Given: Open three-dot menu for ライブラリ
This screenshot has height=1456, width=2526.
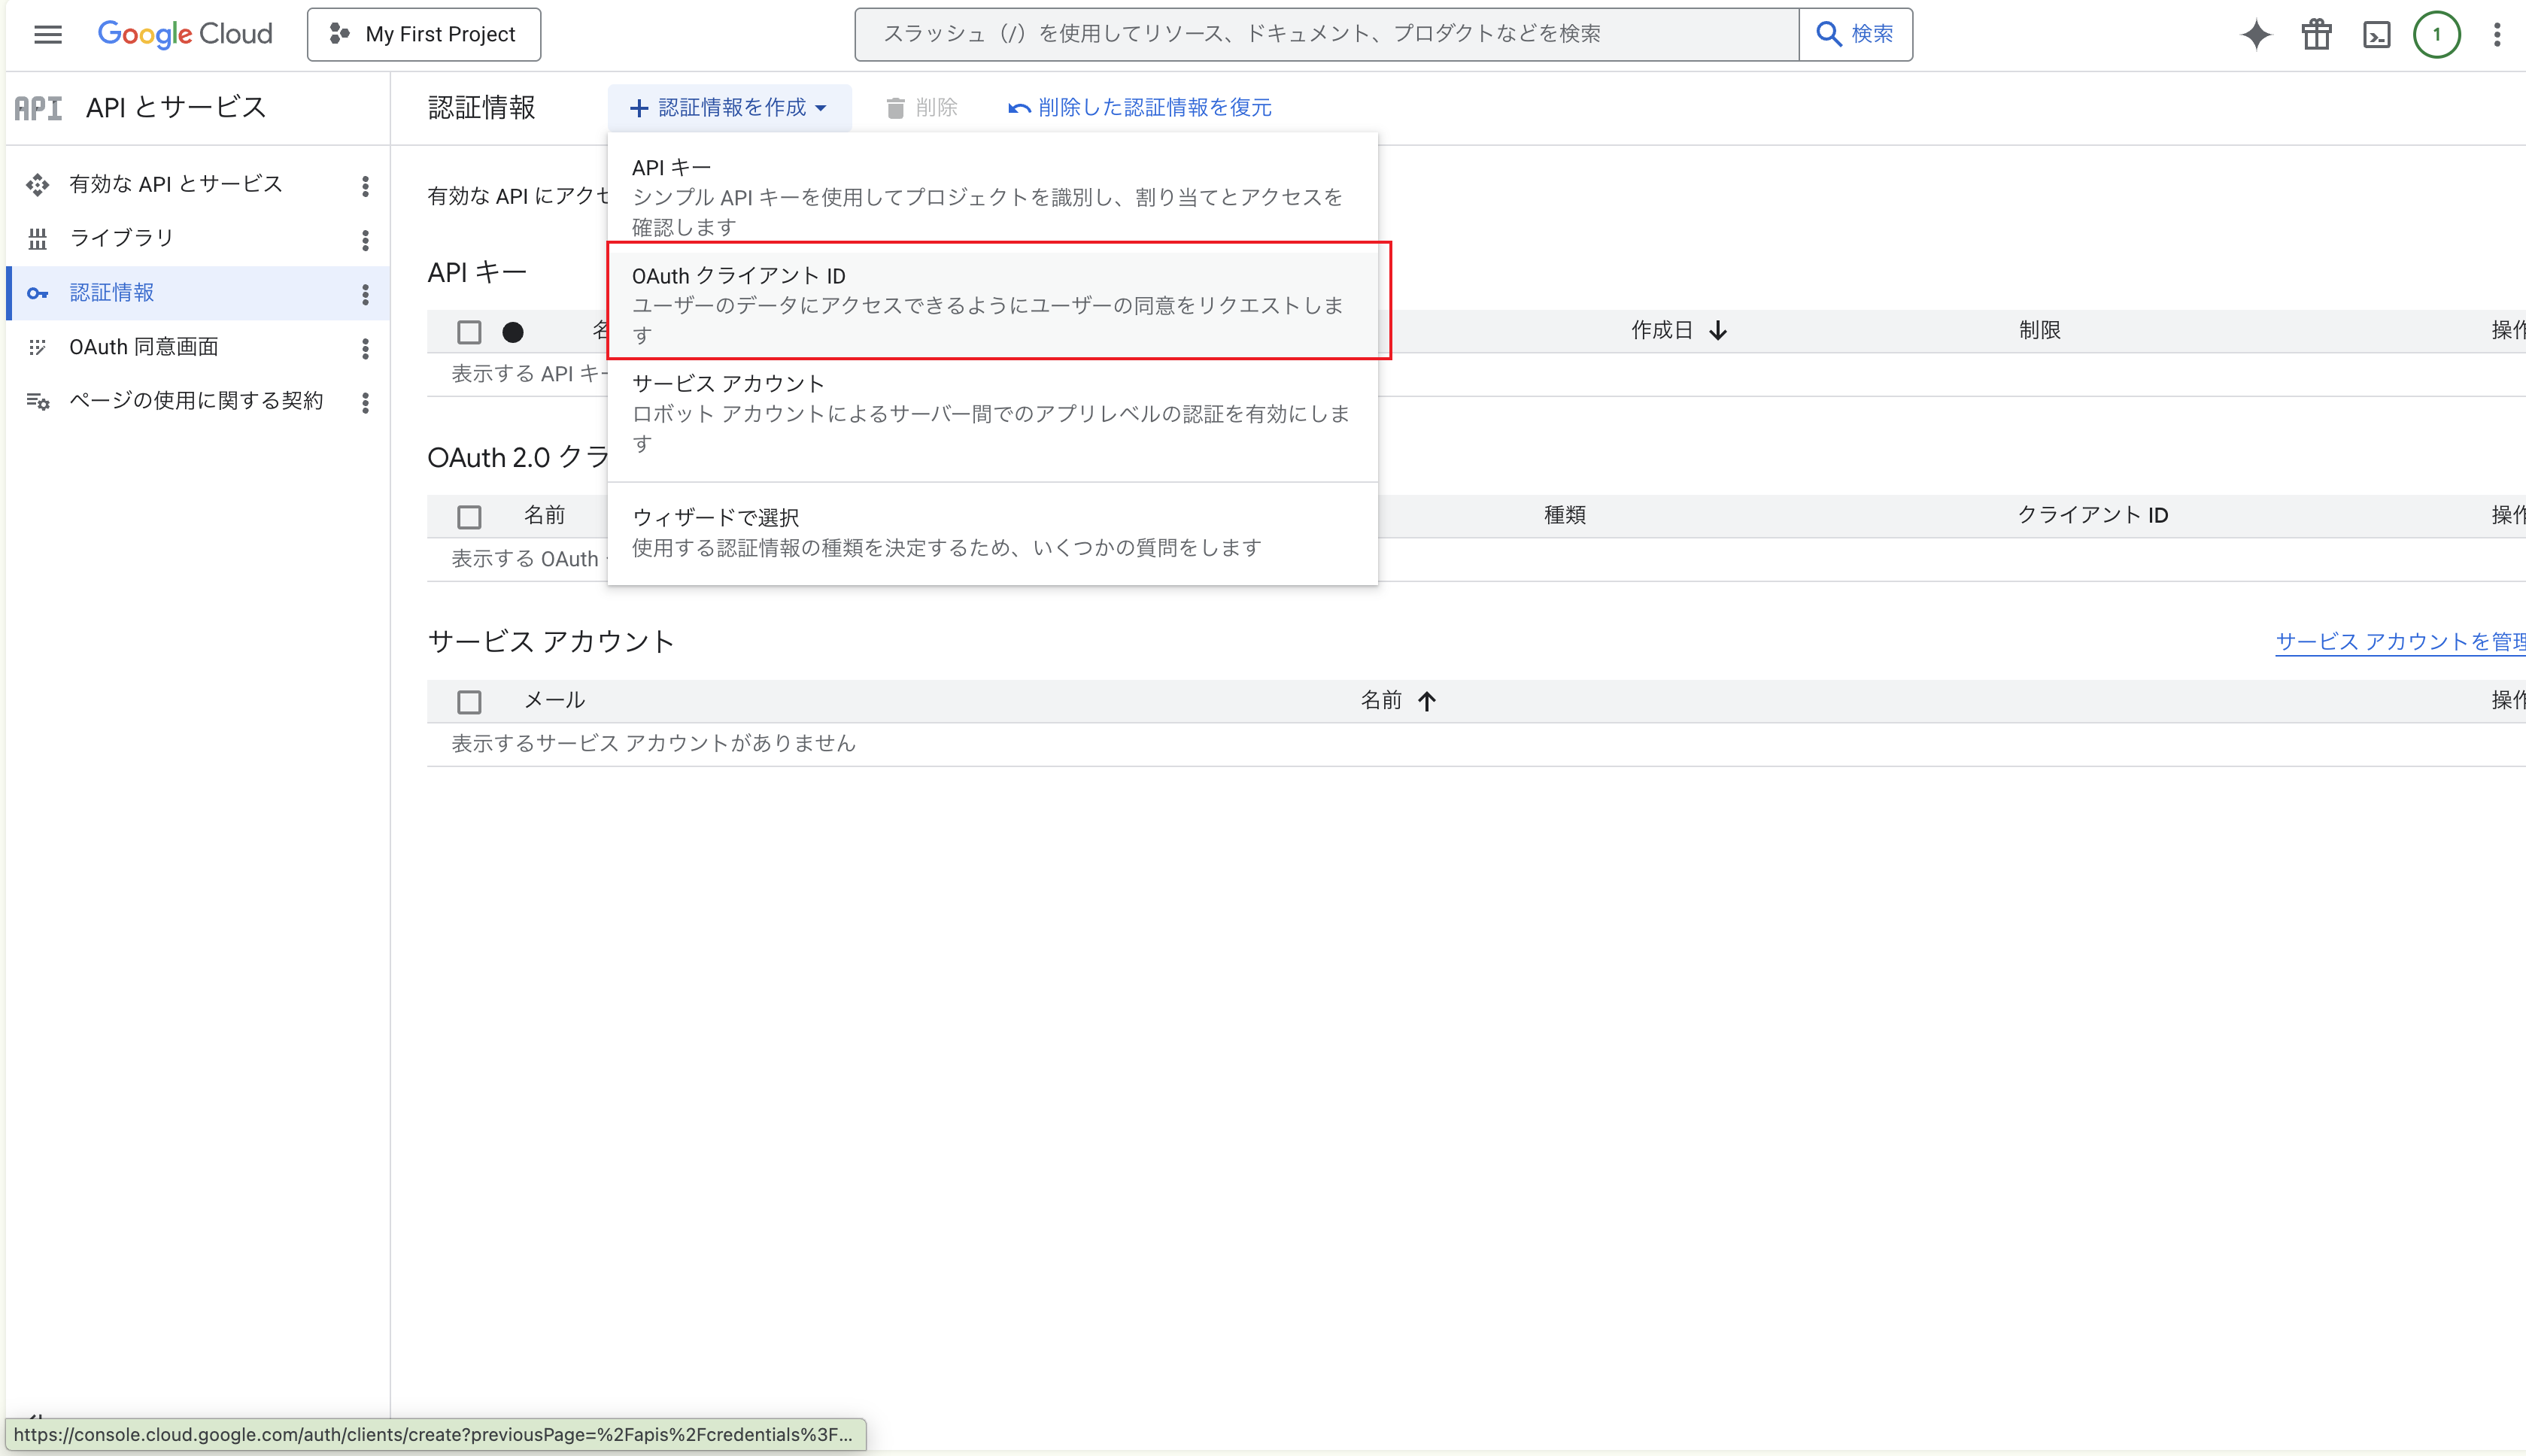Looking at the screenshot, I should pyautogui.click(x=365, y=239).
